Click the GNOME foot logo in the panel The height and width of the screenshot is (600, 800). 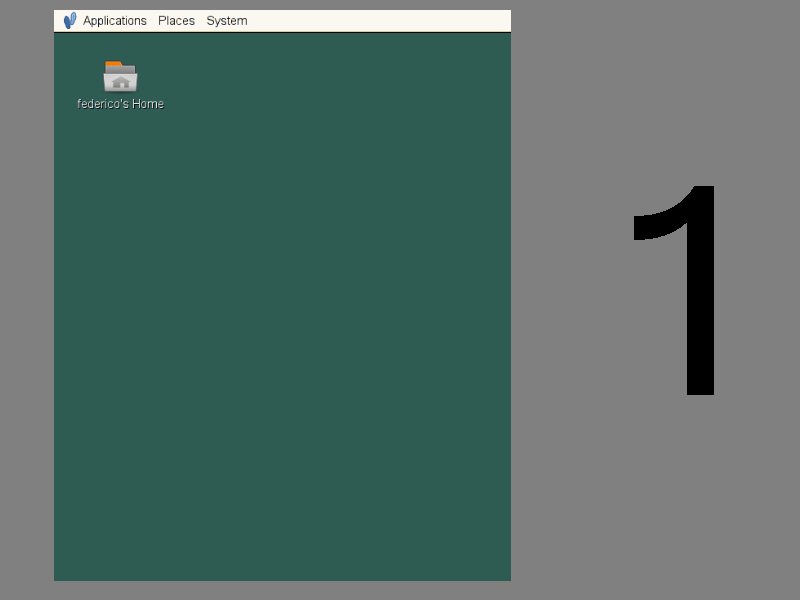pyautogui.click(x=69, y=21)
